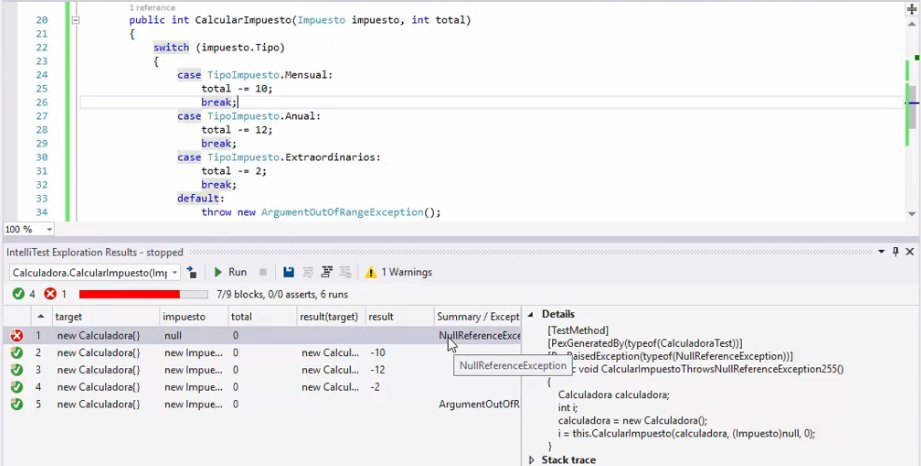Image resolution: width=921 pixels, height=466 pixels.
Task: Toggle auto-hide pin of IntelliTest panel
Action: coord(896,252)
